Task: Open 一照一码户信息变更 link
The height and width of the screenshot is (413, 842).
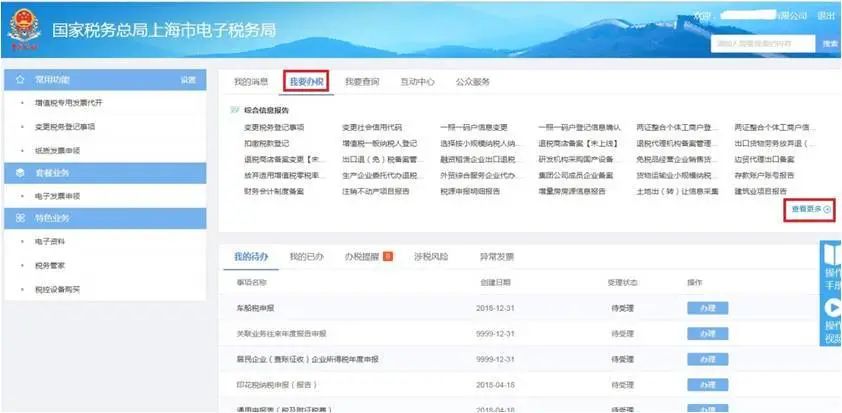Action: point(473,128)
